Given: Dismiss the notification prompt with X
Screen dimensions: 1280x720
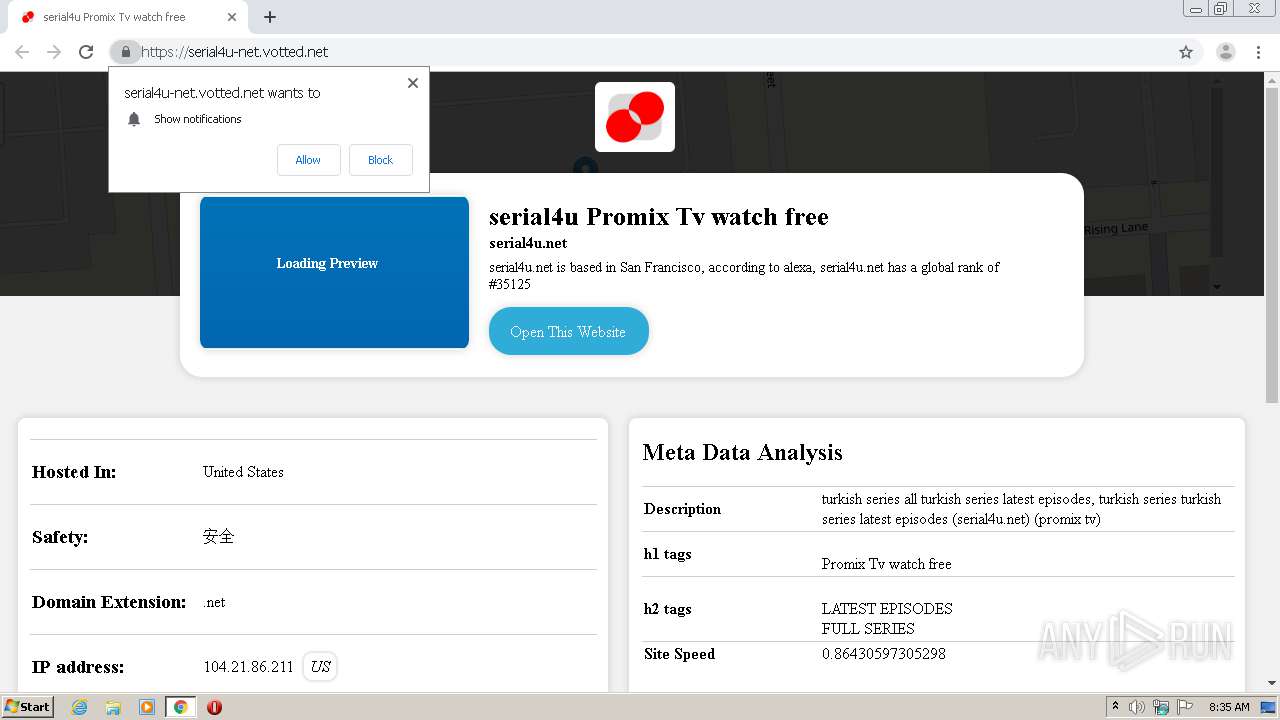Looking at the screenshot, I should pyautogui.click(x=413, y=83).
